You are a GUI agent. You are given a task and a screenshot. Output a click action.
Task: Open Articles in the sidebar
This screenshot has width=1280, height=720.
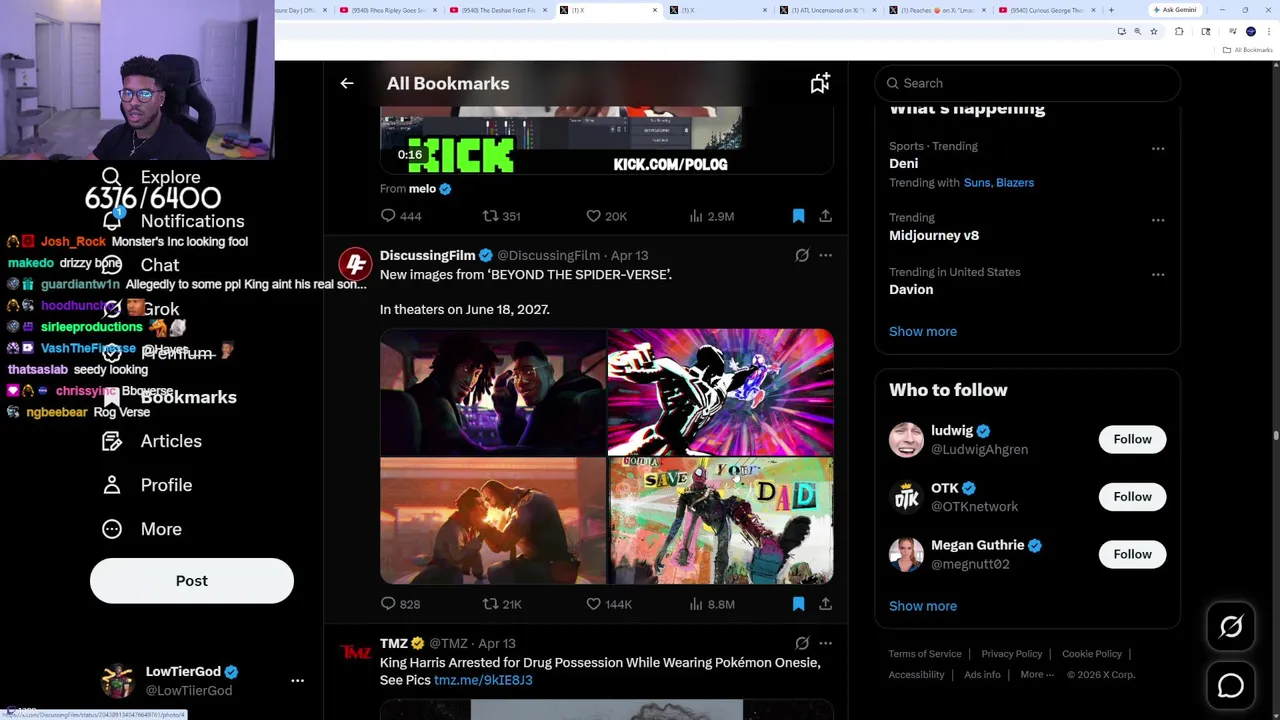tap(152, 441)
